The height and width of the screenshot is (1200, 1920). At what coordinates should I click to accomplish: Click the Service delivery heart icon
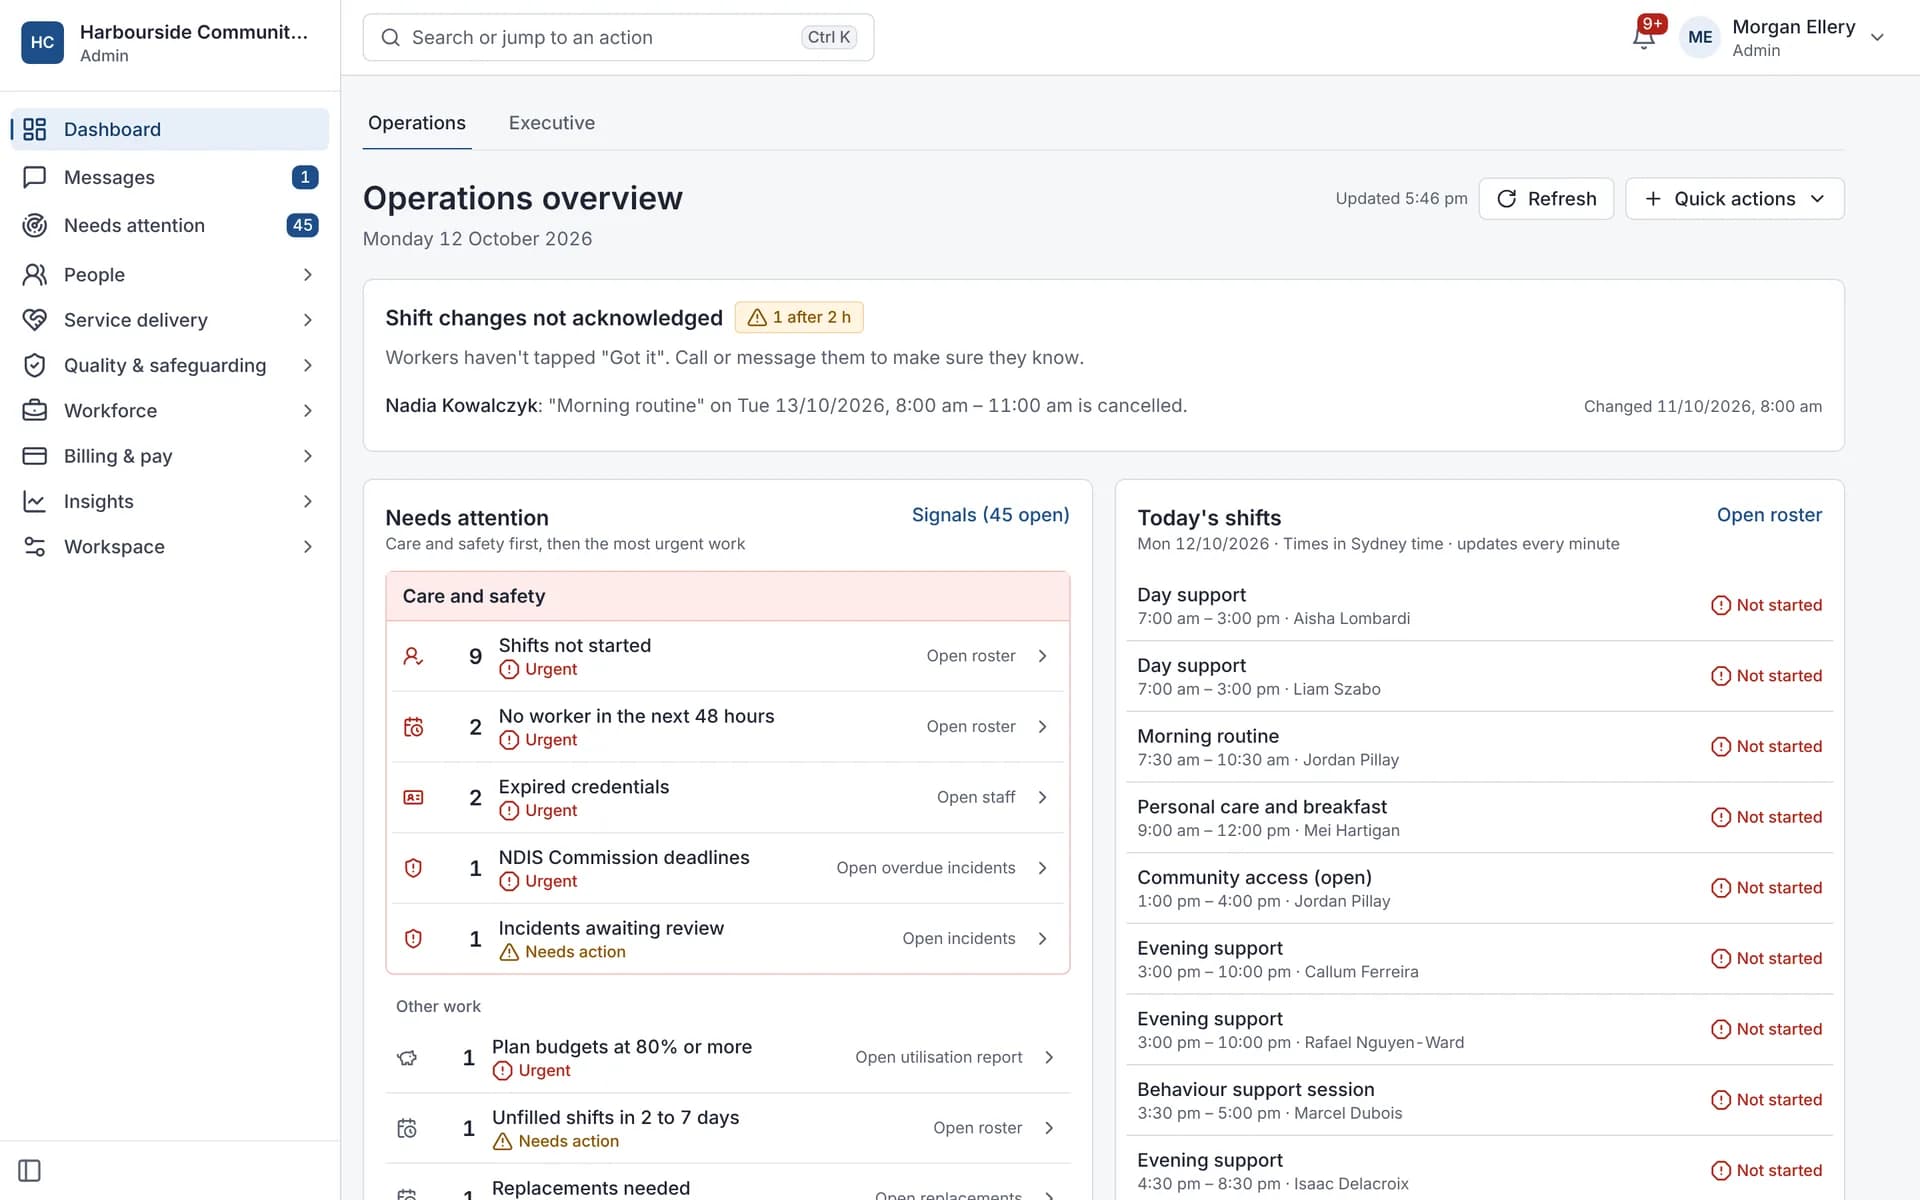pos(35,320)
